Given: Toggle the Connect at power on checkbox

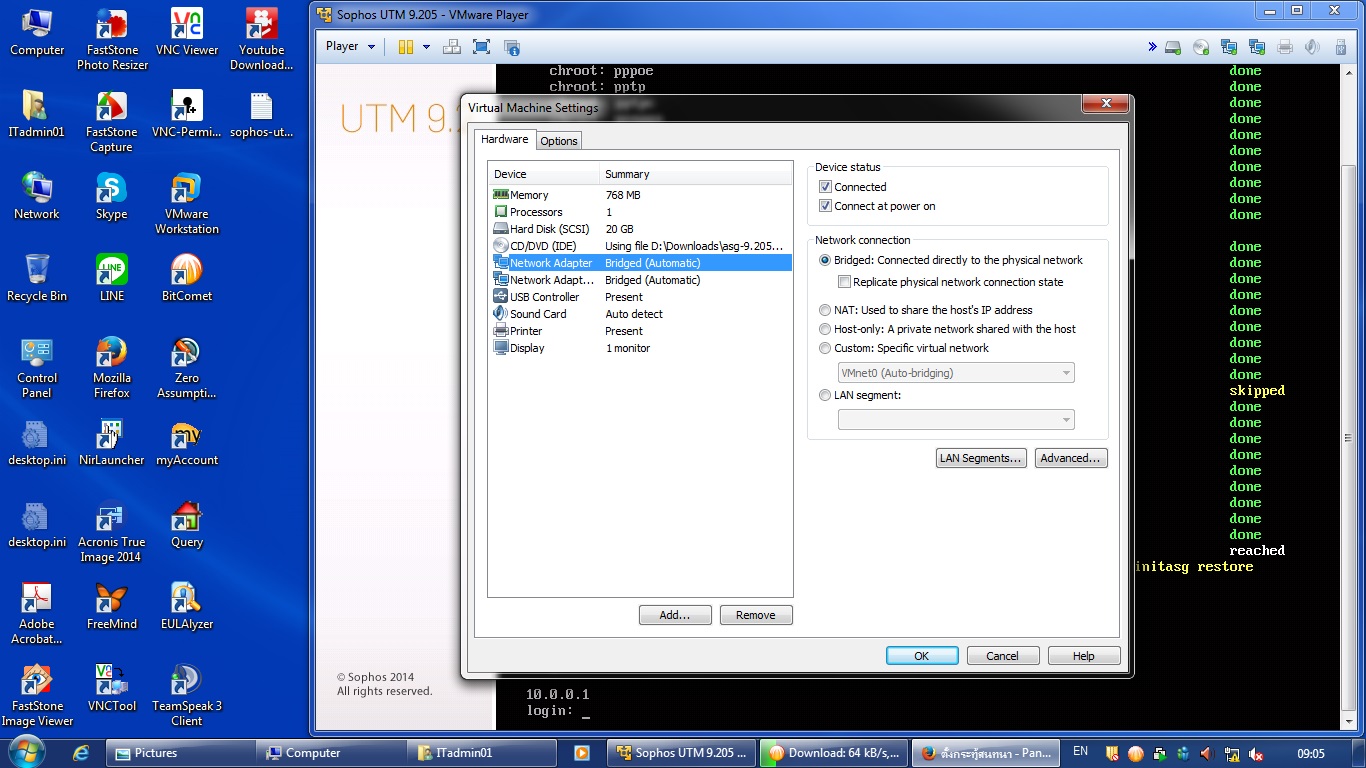Looking at the screenshot, I should tap(825, 206).
